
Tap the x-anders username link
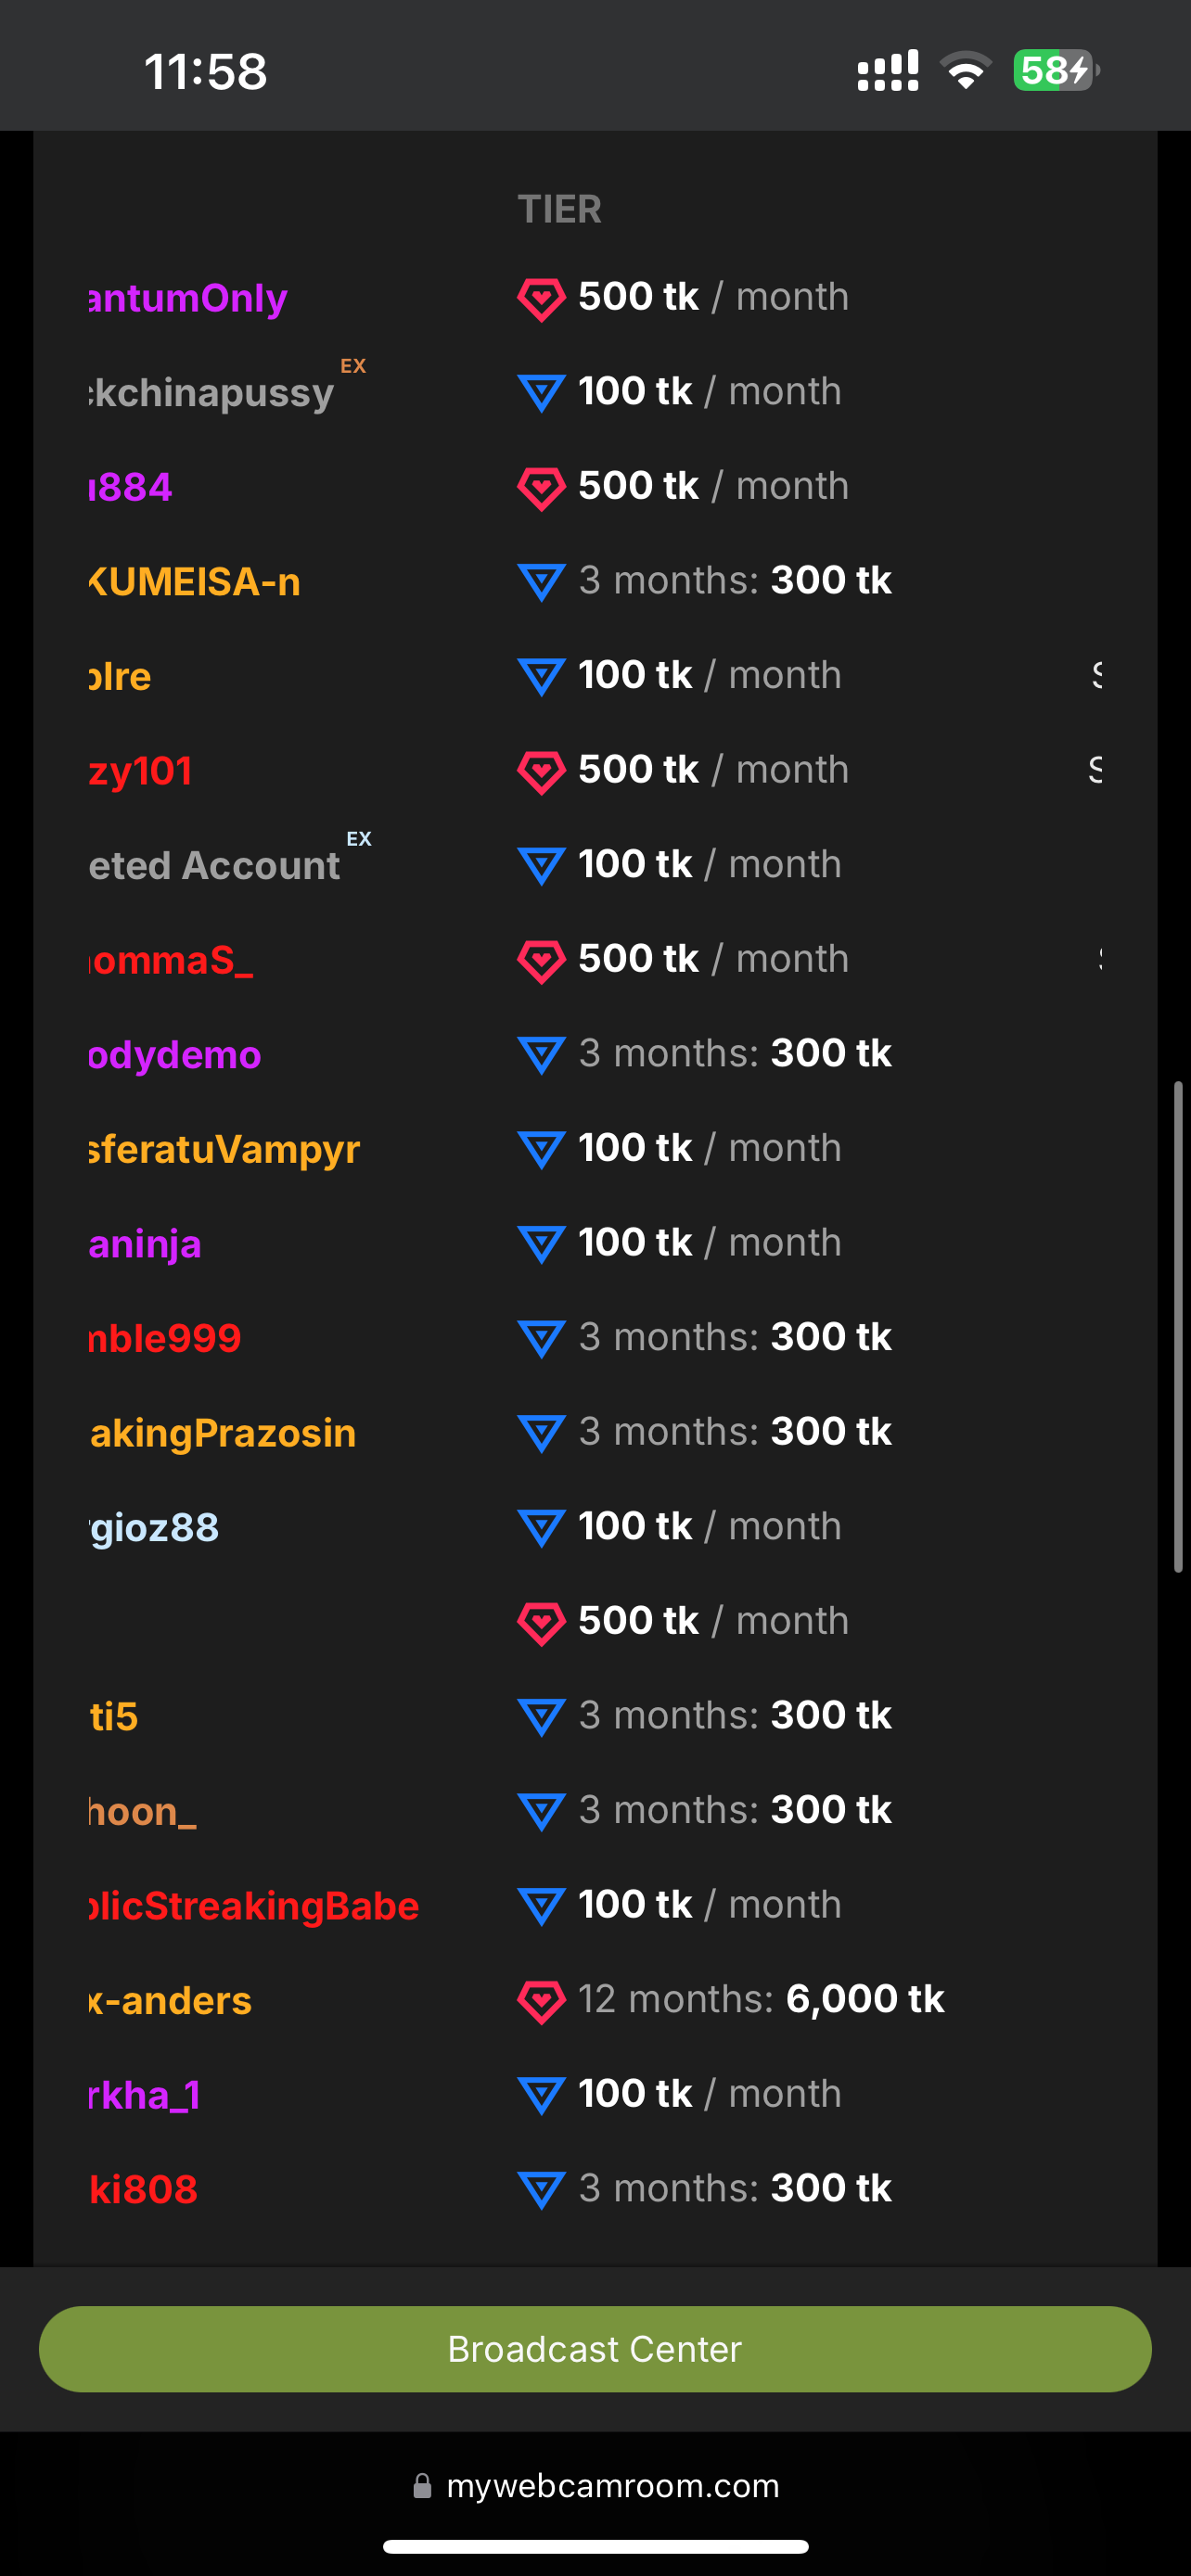click(x=170, y=2000)
